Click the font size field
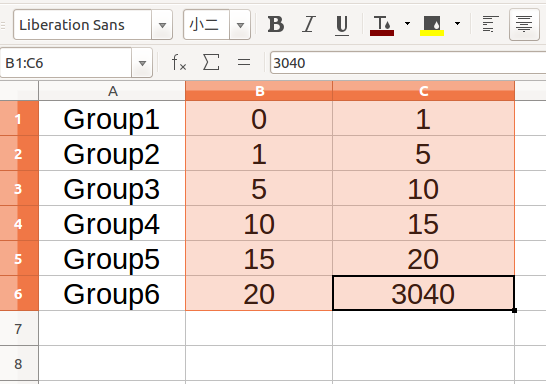The width and height of the screenshot is (546, 384). tap(206, 25)
